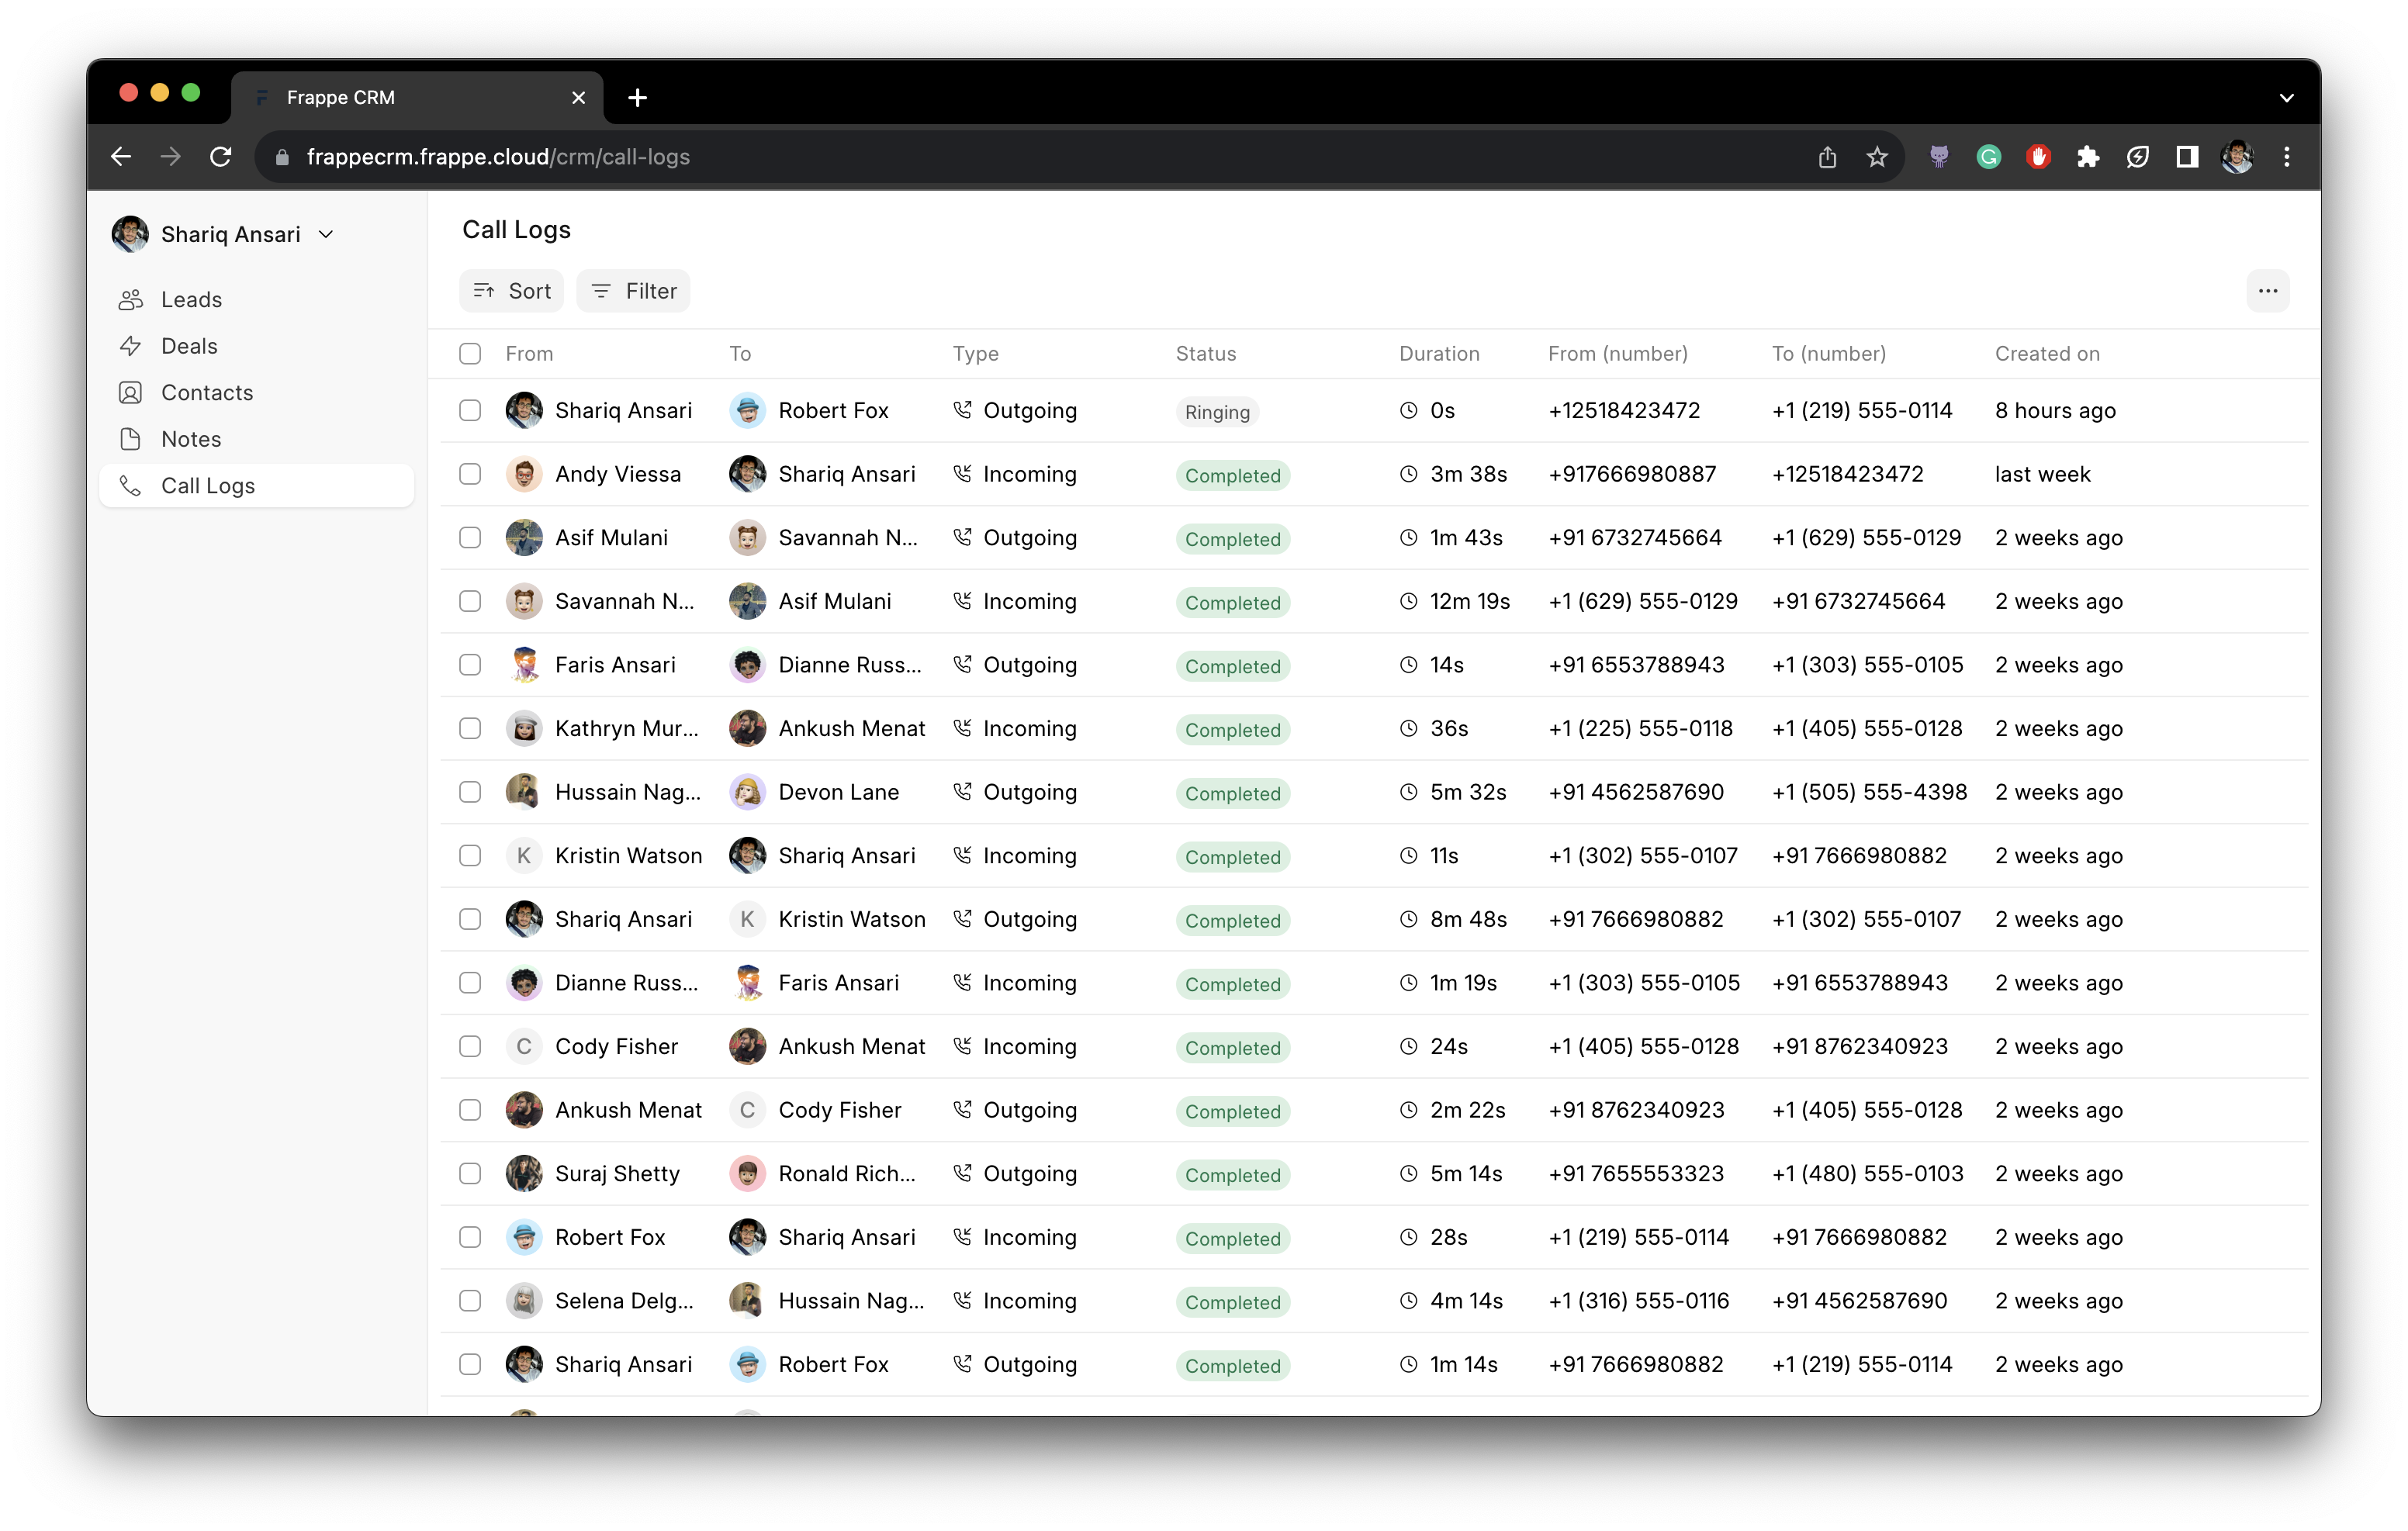Open Deals from the sidebar icon
Screen dimensions: 2408x1531
pos(131,345)
